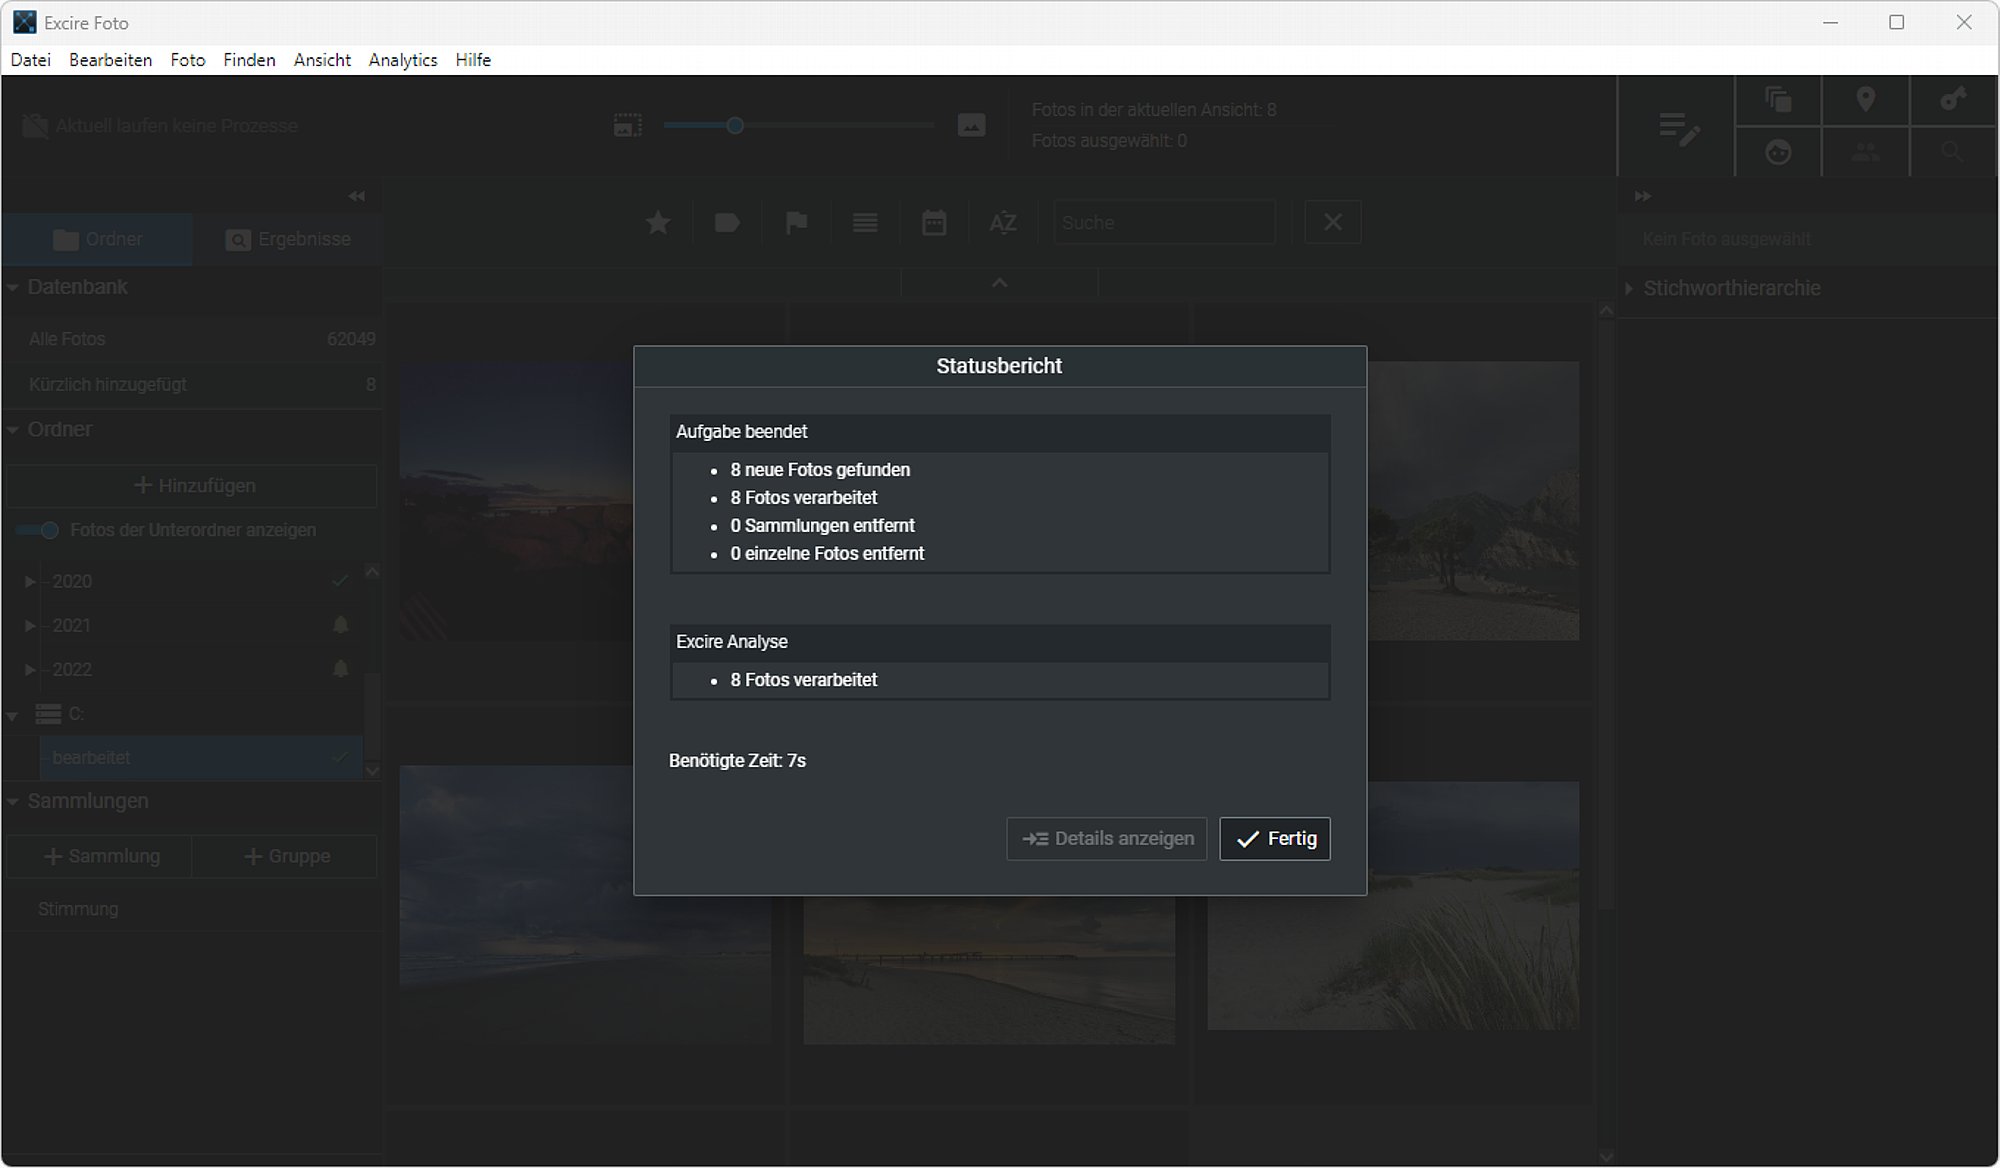Viewport: 2000px width, 1168px height.
Task: Open the Finden menu
Action: (x=249, y=60)
